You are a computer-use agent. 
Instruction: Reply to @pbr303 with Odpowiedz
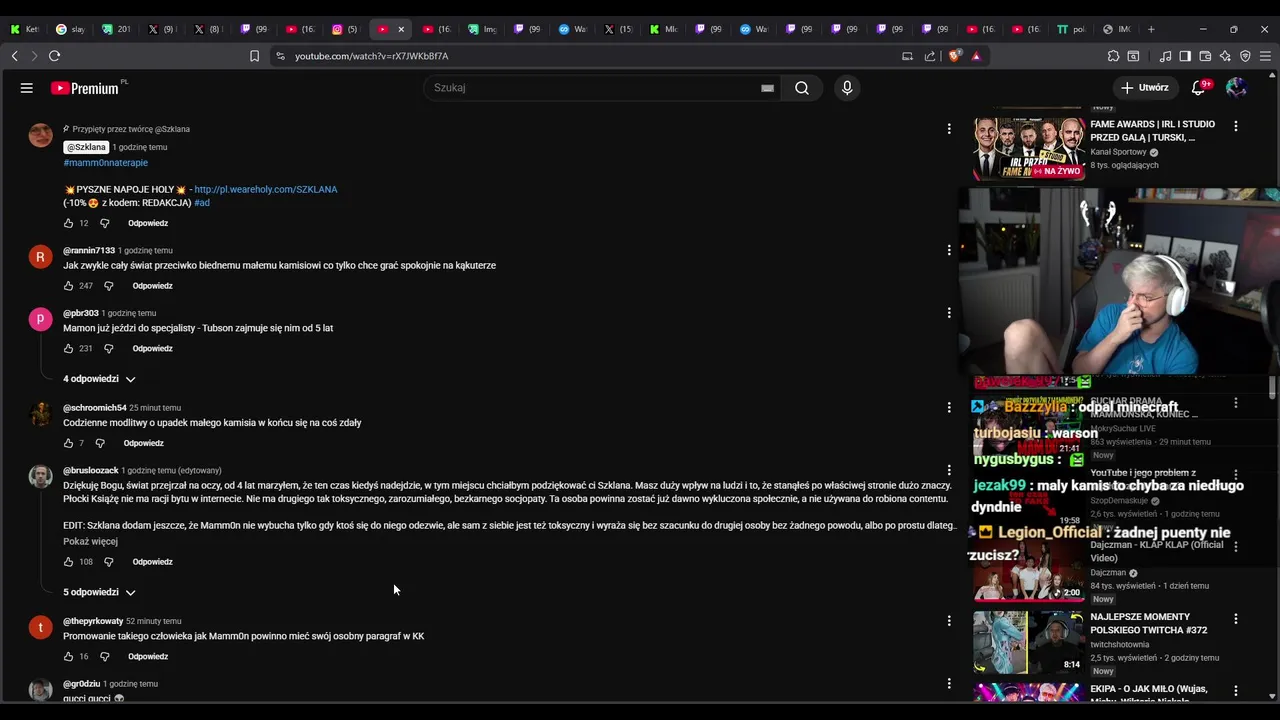pyautogui.click(x=152, y=349)
